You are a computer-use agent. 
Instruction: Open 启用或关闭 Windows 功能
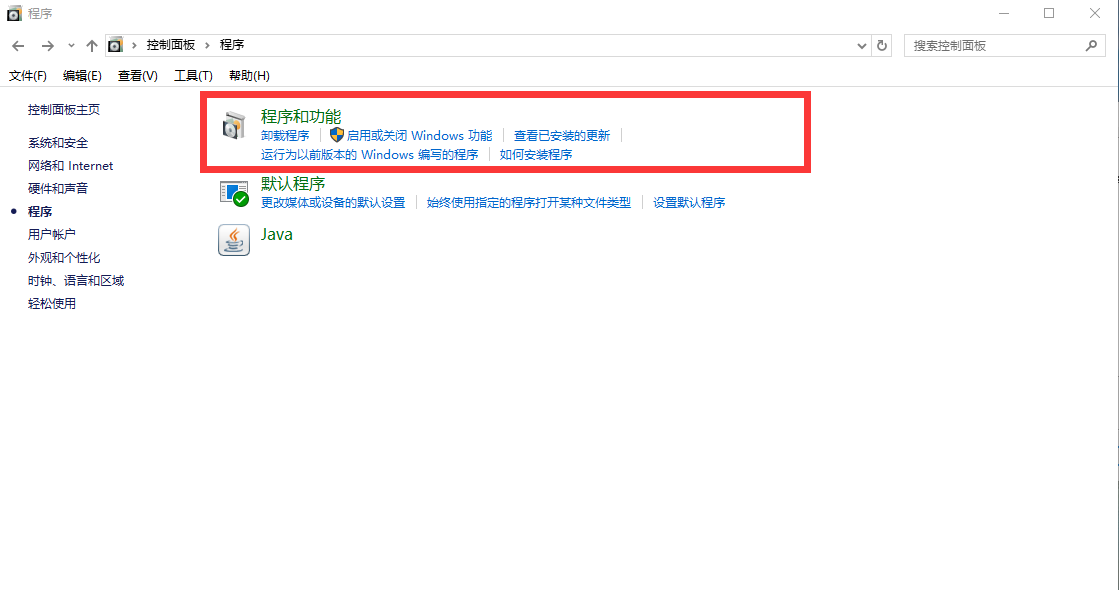420,136
